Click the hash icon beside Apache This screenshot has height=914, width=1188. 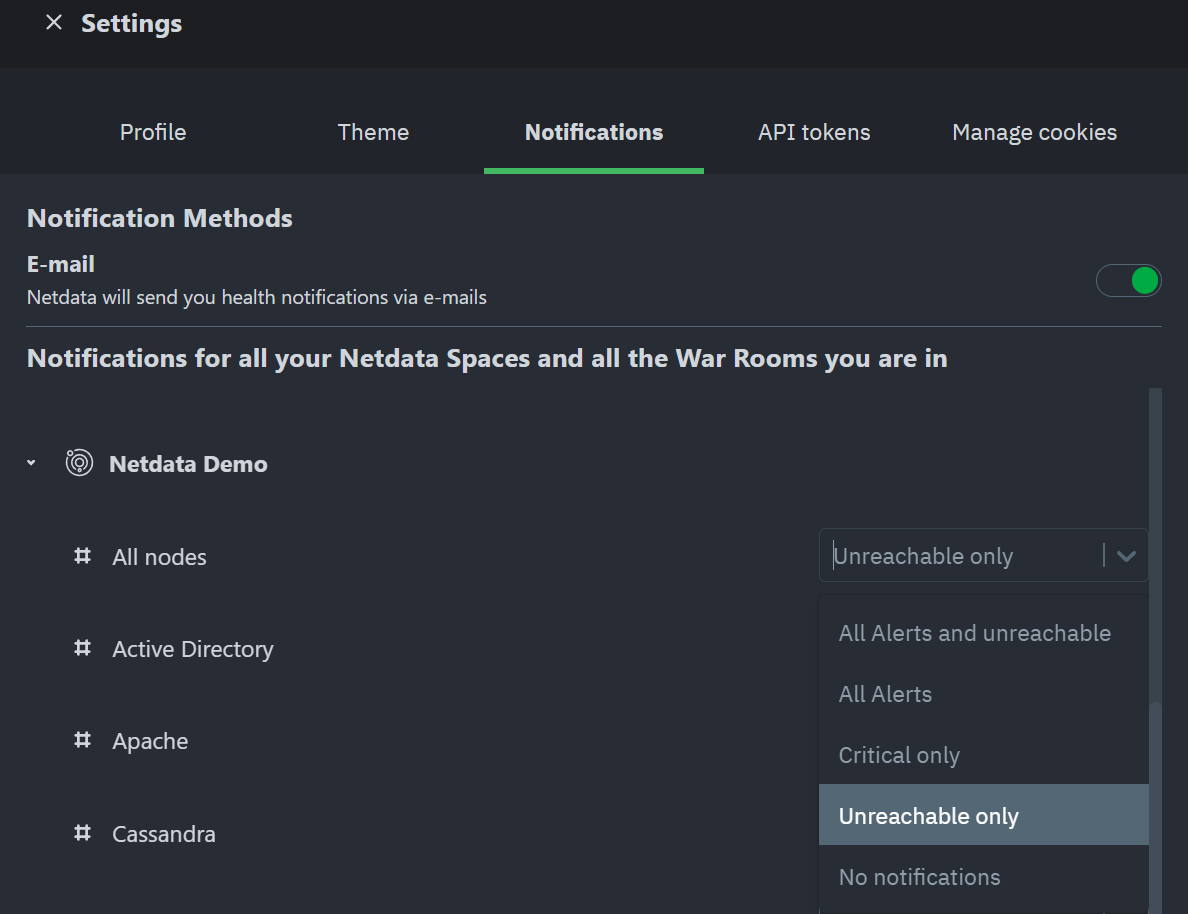pyautogui.click(x=83, y=741)
